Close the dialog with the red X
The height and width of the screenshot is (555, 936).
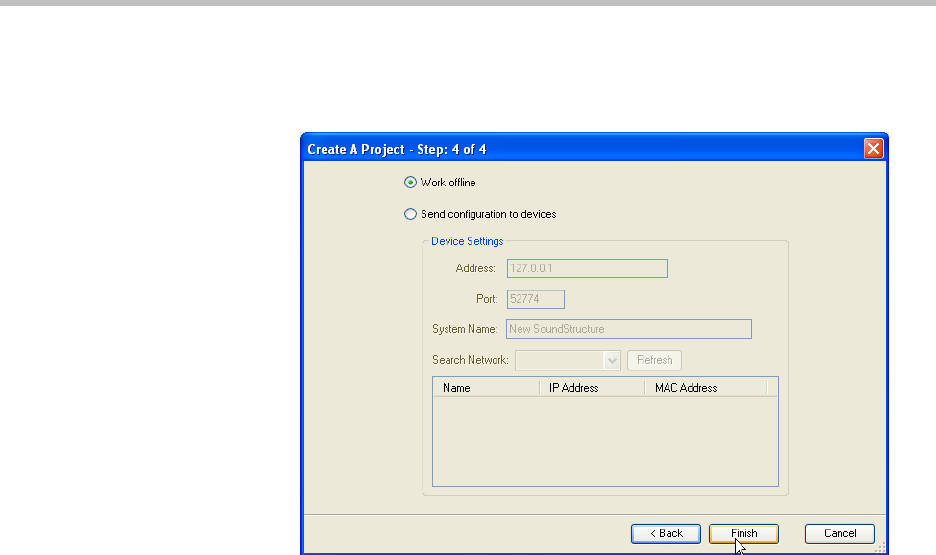click(x=873, y=149)
